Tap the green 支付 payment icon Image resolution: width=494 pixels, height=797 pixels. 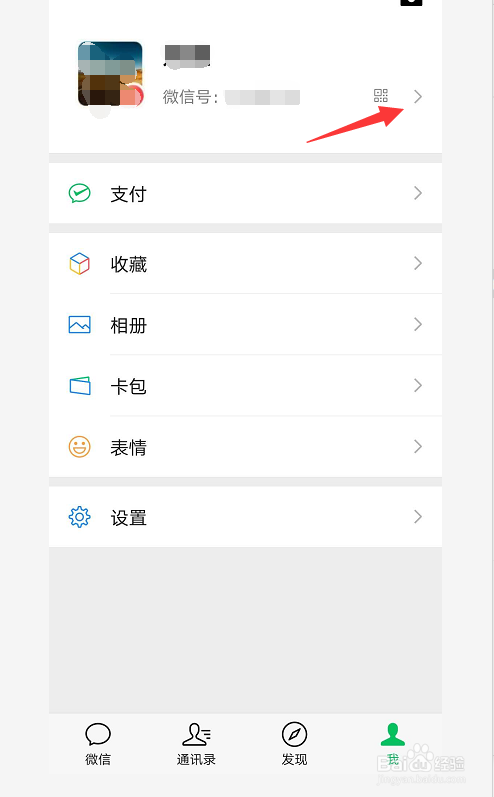[79, 193]
